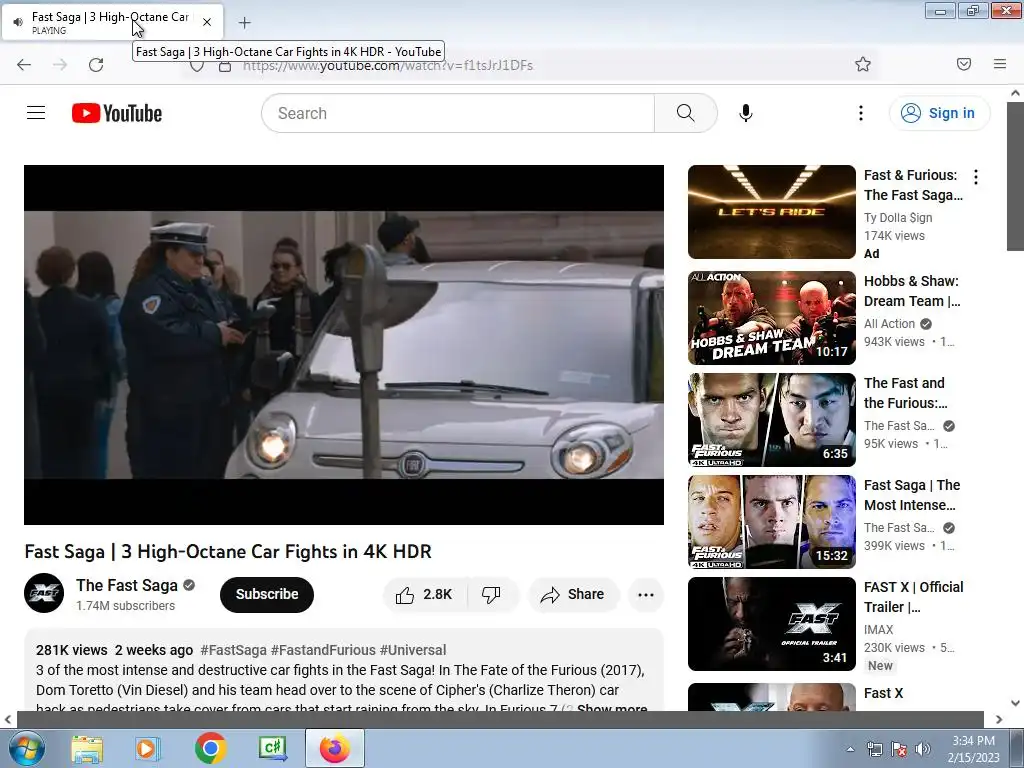Go to the YouTube home logo
Viewport: 1024px width, 768px height.
pyautogui.click(x=117, y=113)
